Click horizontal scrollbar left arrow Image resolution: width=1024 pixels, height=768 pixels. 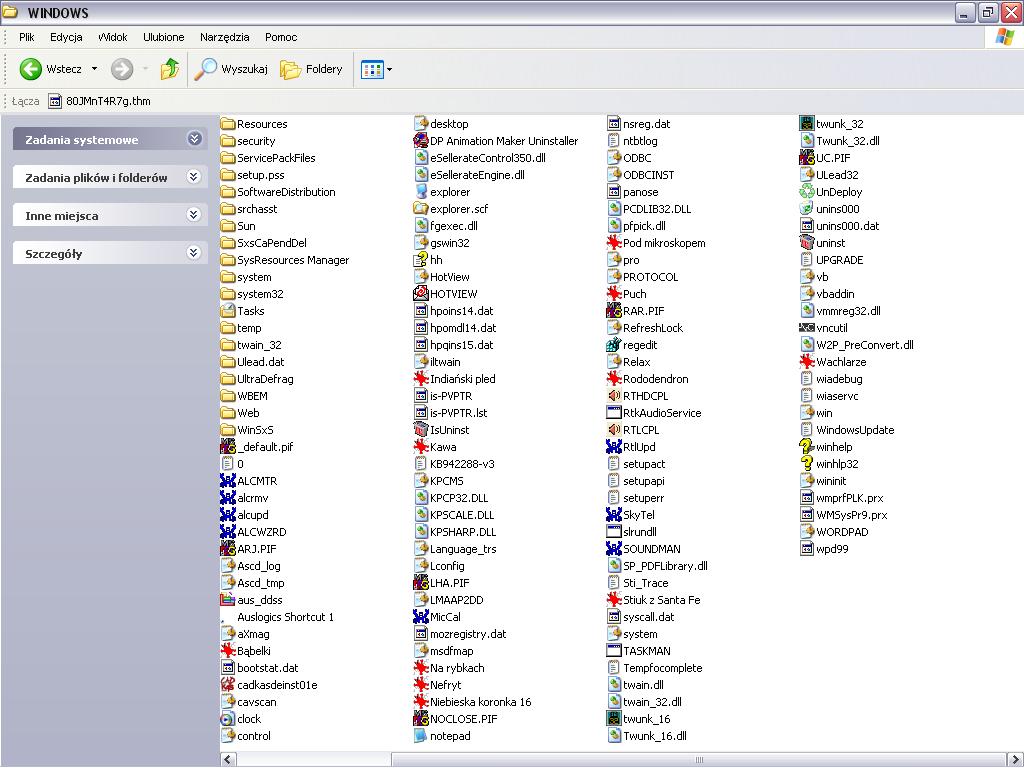[228, 760]
